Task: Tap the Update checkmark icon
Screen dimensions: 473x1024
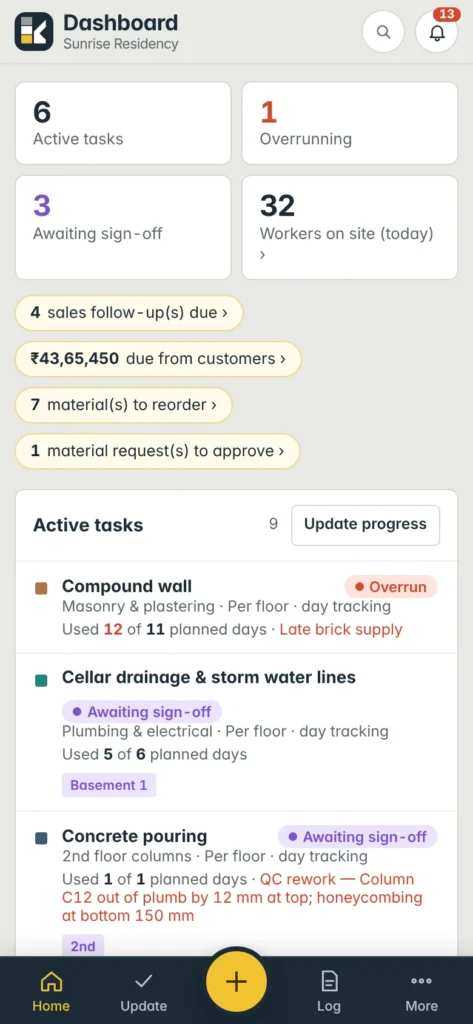Action: pos(143,981)
